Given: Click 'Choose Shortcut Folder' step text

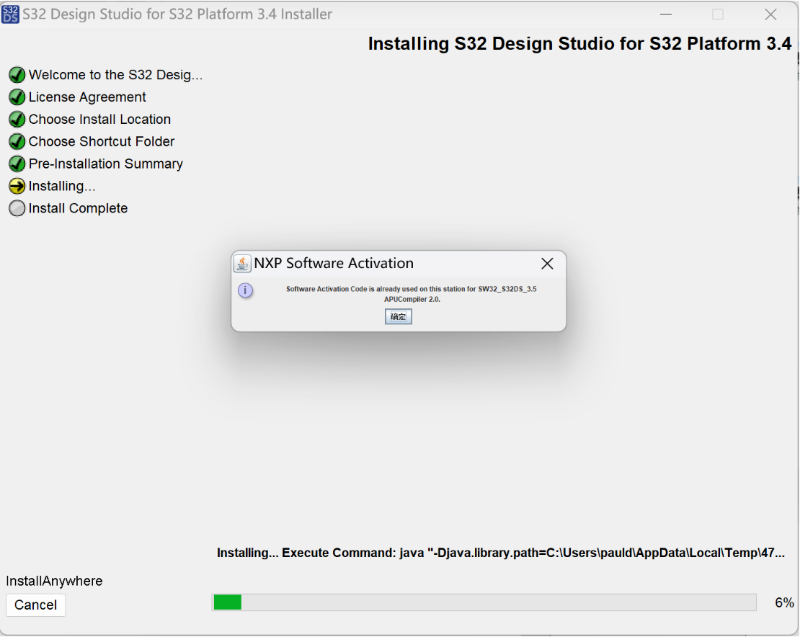Looking at the screenshot, I should tap(102, 141).
